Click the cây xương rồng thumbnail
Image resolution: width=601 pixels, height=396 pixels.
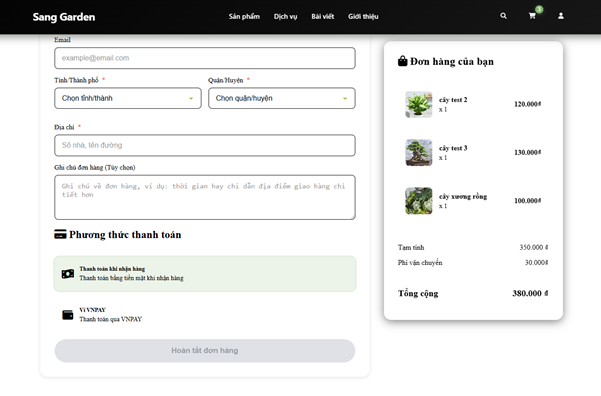point(419,201)
